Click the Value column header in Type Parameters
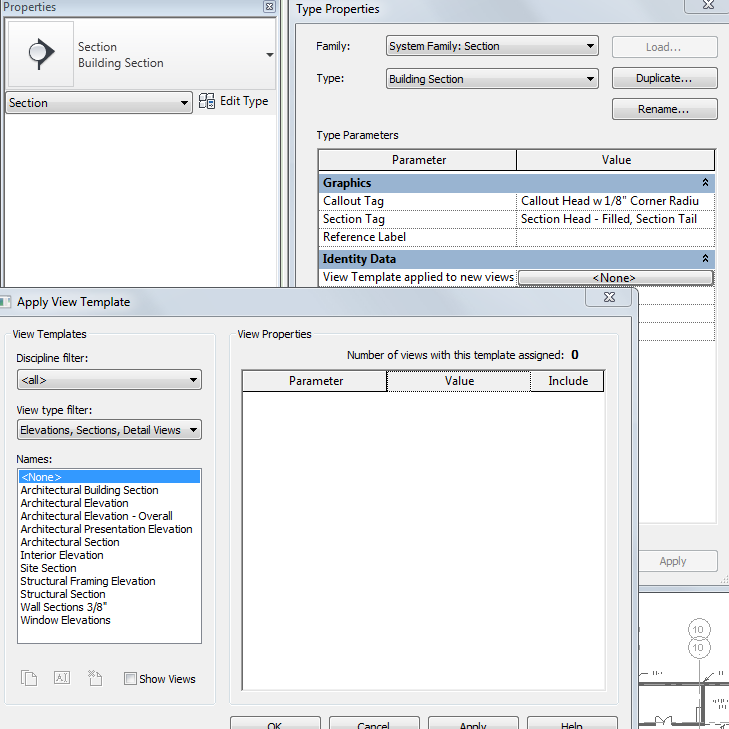 click(x=616, y=160)
